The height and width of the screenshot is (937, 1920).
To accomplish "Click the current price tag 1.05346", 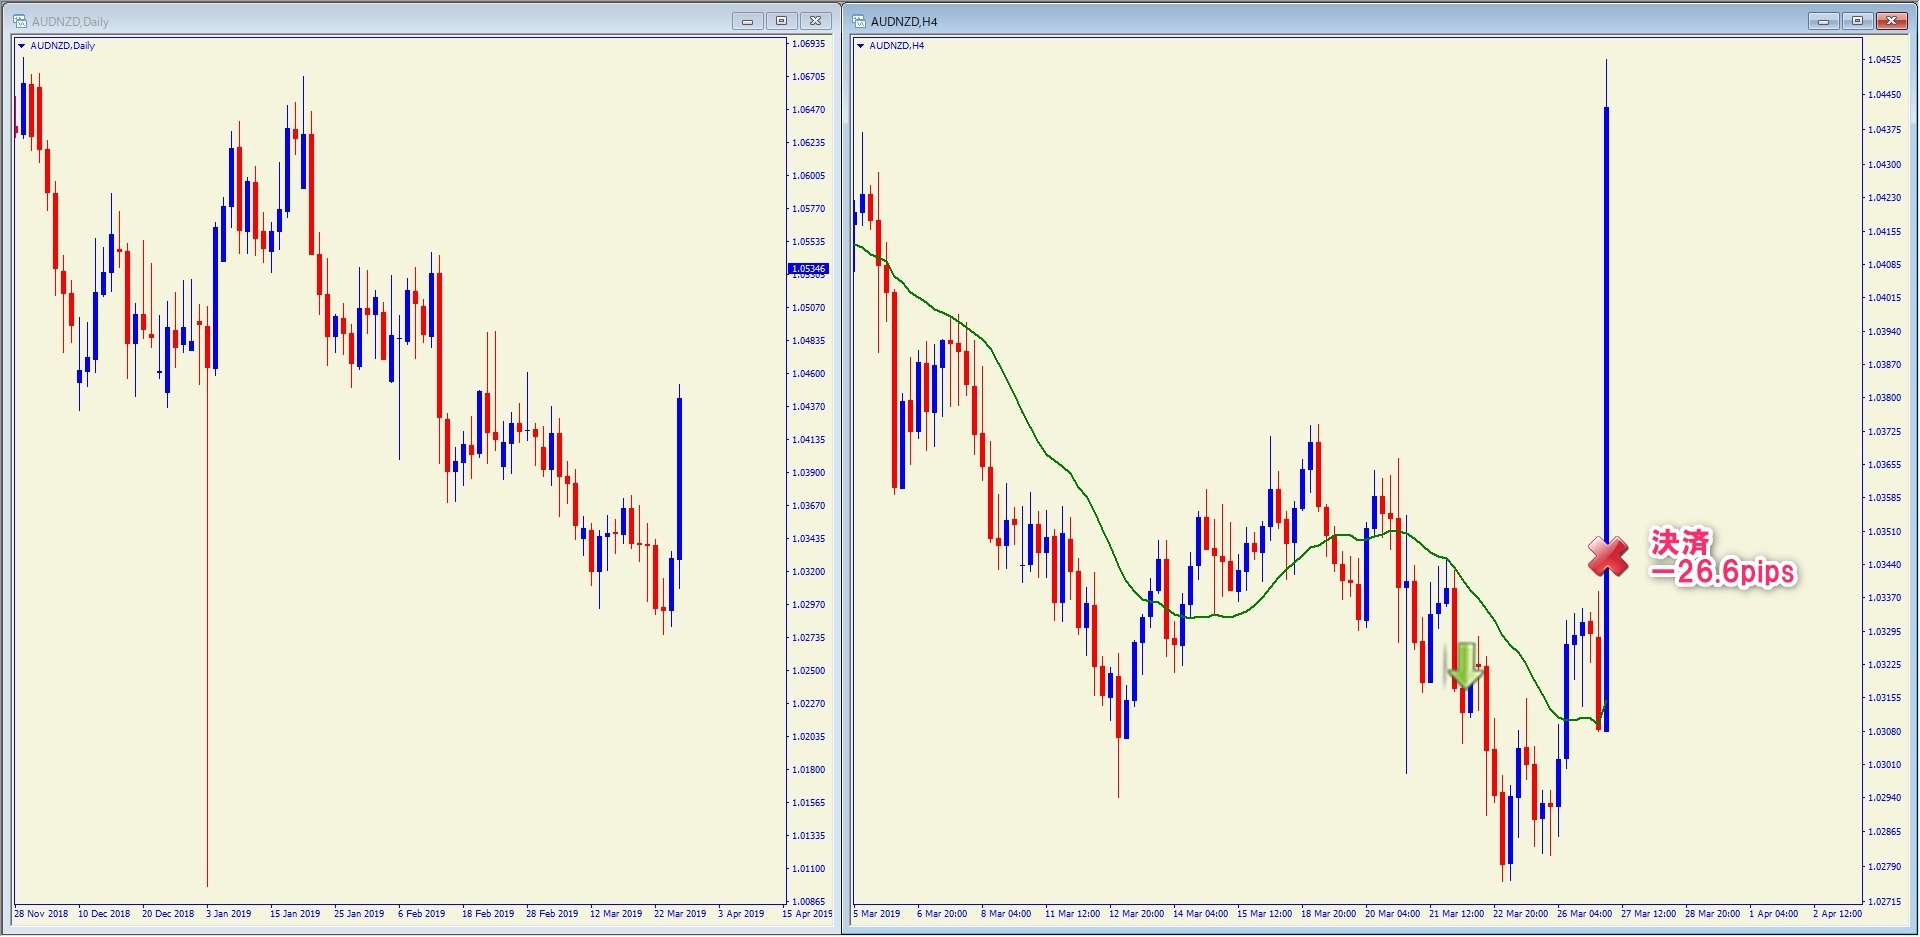I will [x=808, y=269].
